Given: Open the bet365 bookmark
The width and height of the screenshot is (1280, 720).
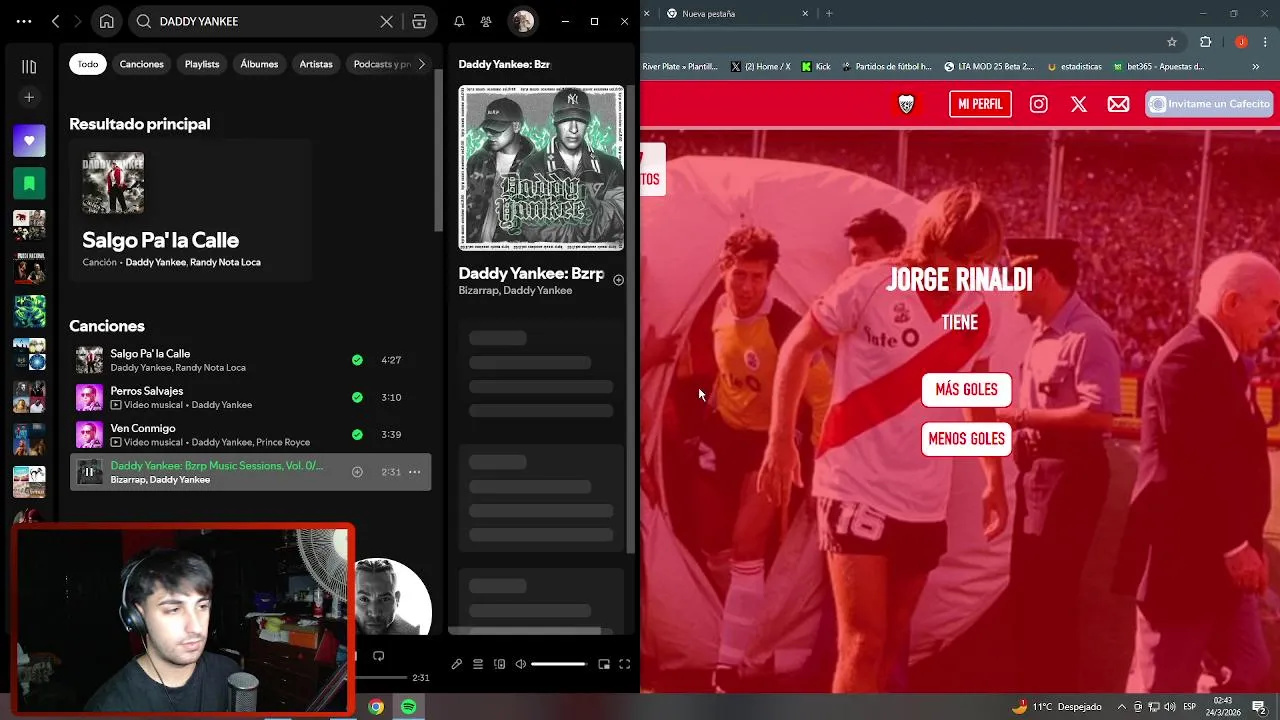Looking at the screenshot, I should tap(1158, 66).
